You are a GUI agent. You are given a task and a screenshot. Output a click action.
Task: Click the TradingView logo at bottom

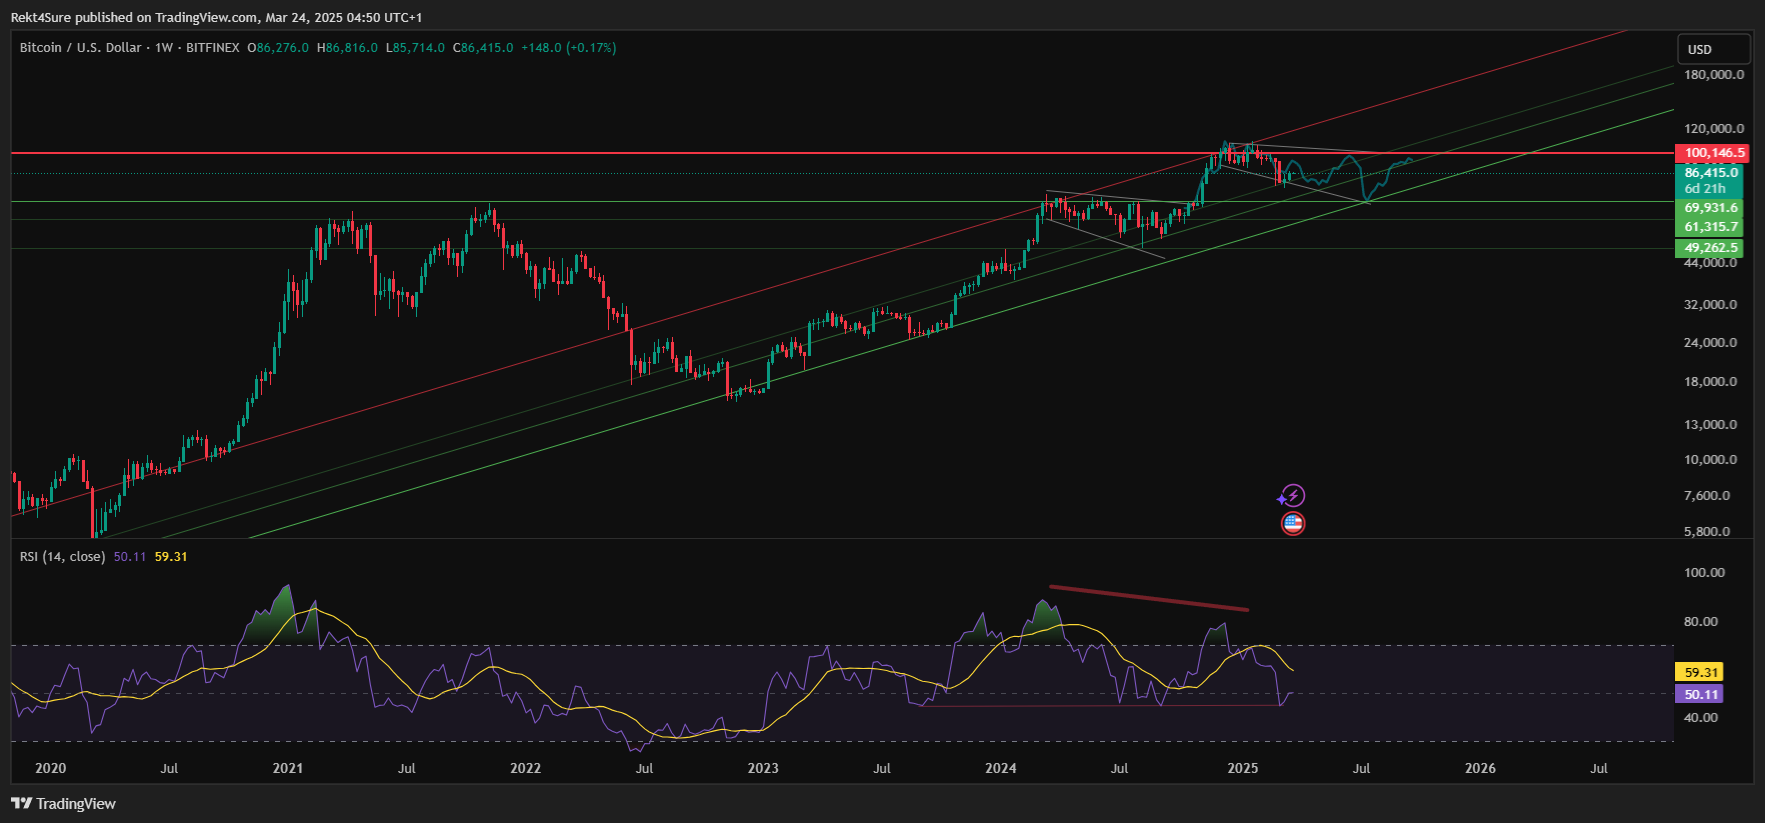pyautogui.click(x=63, y=803)
